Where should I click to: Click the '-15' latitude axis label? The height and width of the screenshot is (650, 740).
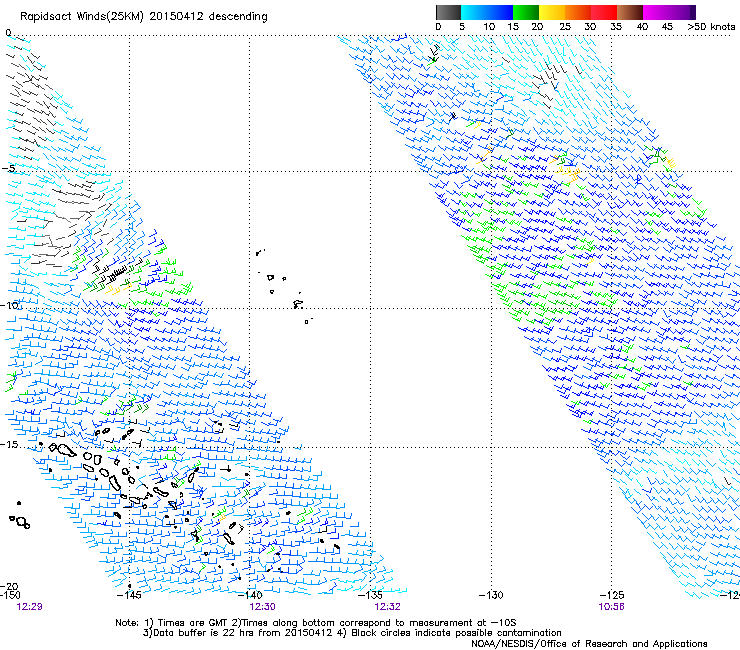coord(9,445)
